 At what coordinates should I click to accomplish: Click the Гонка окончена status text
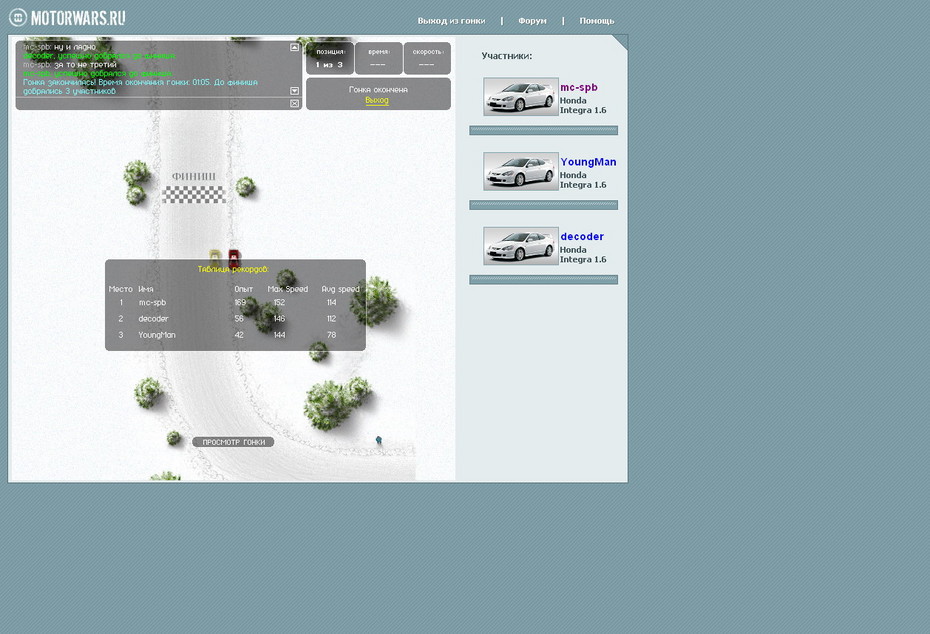378,90
